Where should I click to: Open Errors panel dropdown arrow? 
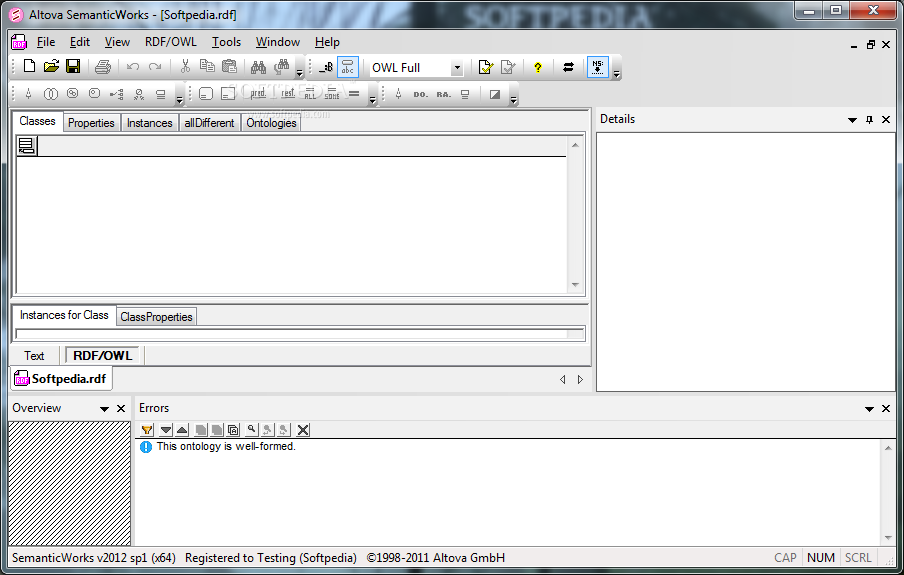pyautogui.click(x=869, y=409)
